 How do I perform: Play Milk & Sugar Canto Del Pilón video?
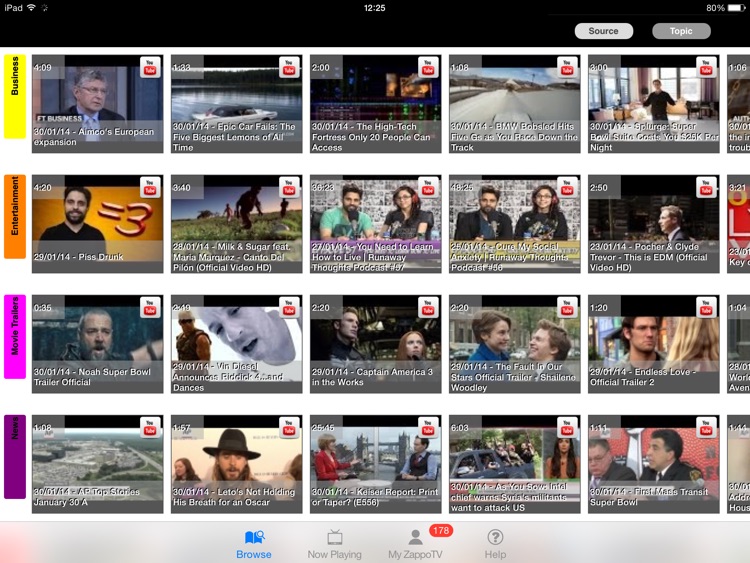click(x=237, y=224)
